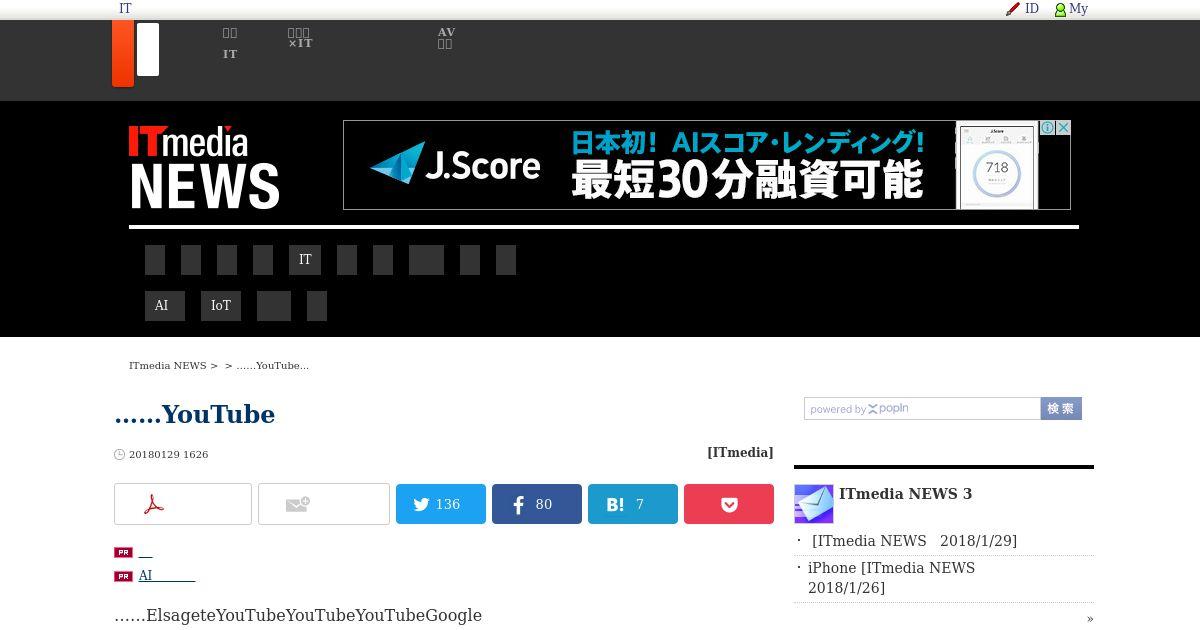The width and height of the screenshot is (1200, 630).
Task: Click the ID link at top right
Action: (1032, 9)
